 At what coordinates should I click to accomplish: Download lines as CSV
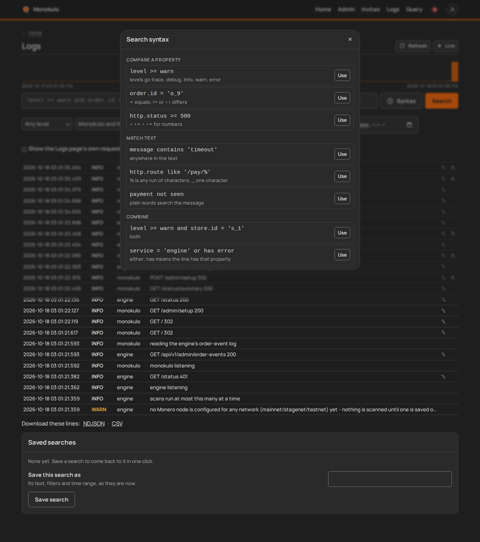coord(117,424)
